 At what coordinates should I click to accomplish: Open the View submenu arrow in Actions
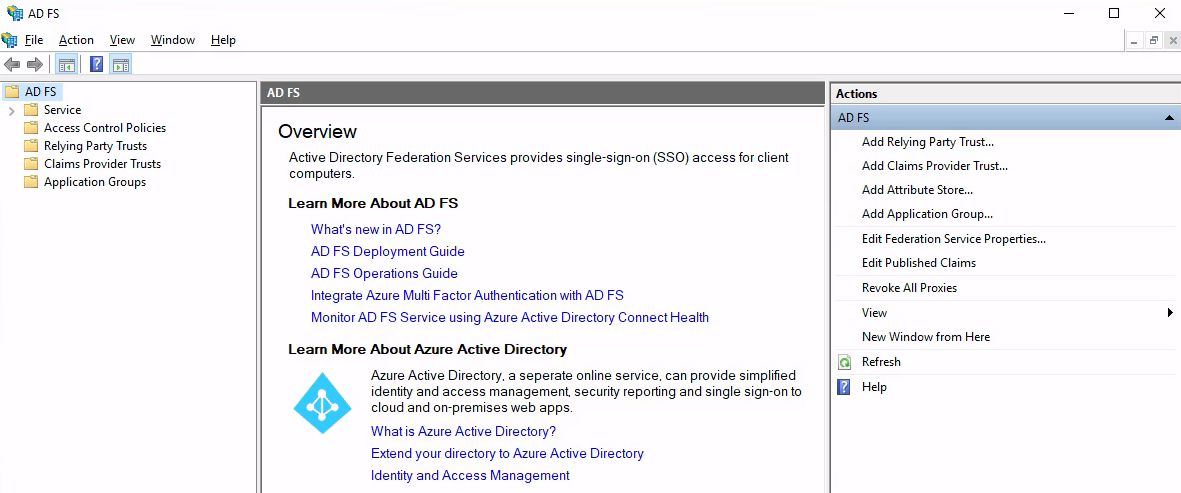point(1170,312)
